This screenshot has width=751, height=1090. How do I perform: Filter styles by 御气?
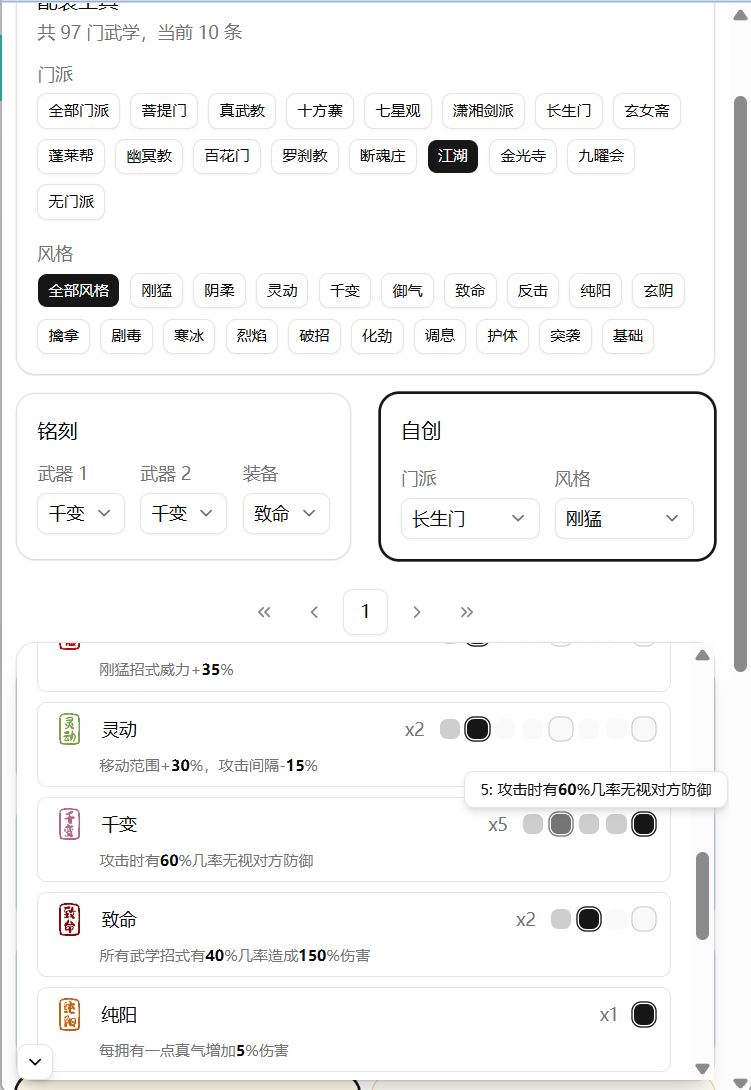point(407,291)
